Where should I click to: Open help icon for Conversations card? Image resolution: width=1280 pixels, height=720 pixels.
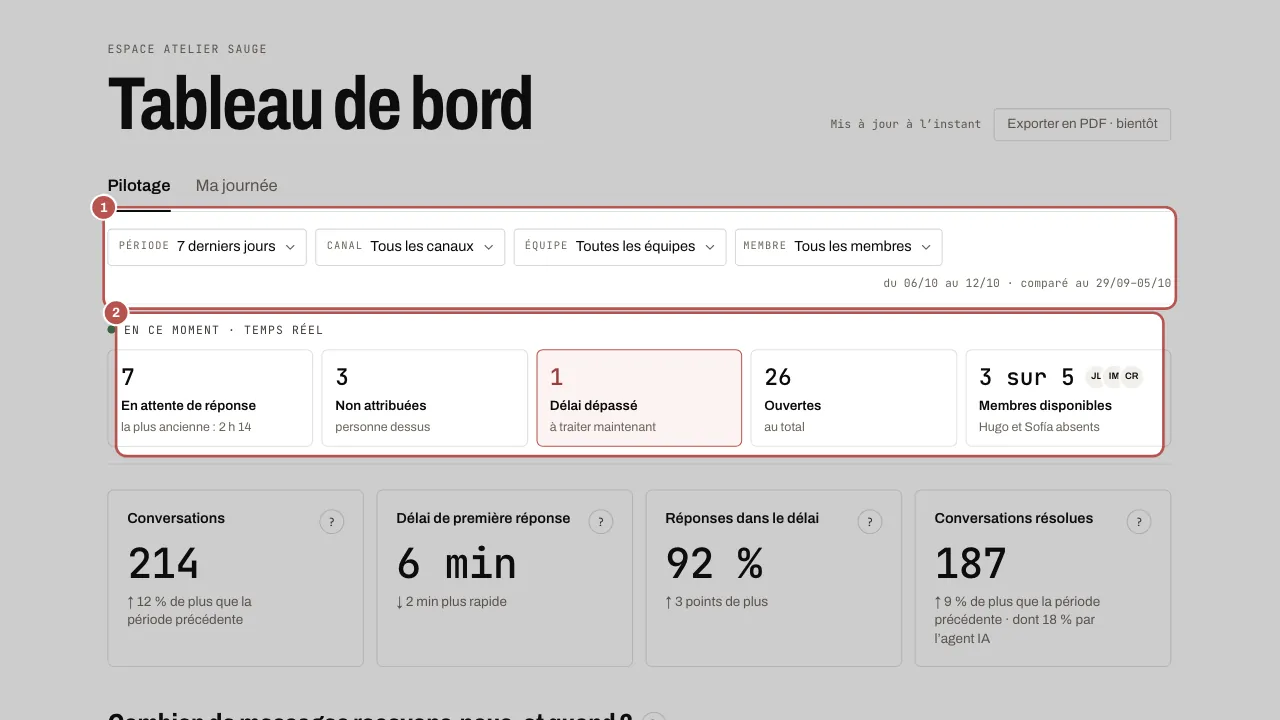pos(332,522)
